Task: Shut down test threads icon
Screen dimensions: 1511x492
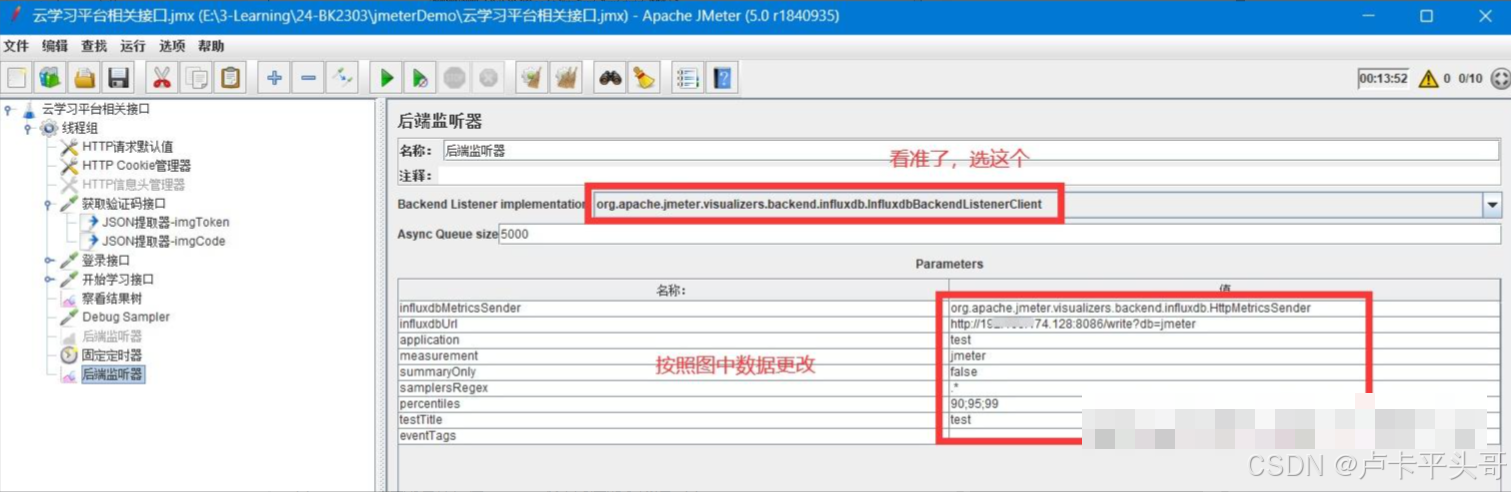Action: click(489, 77)
